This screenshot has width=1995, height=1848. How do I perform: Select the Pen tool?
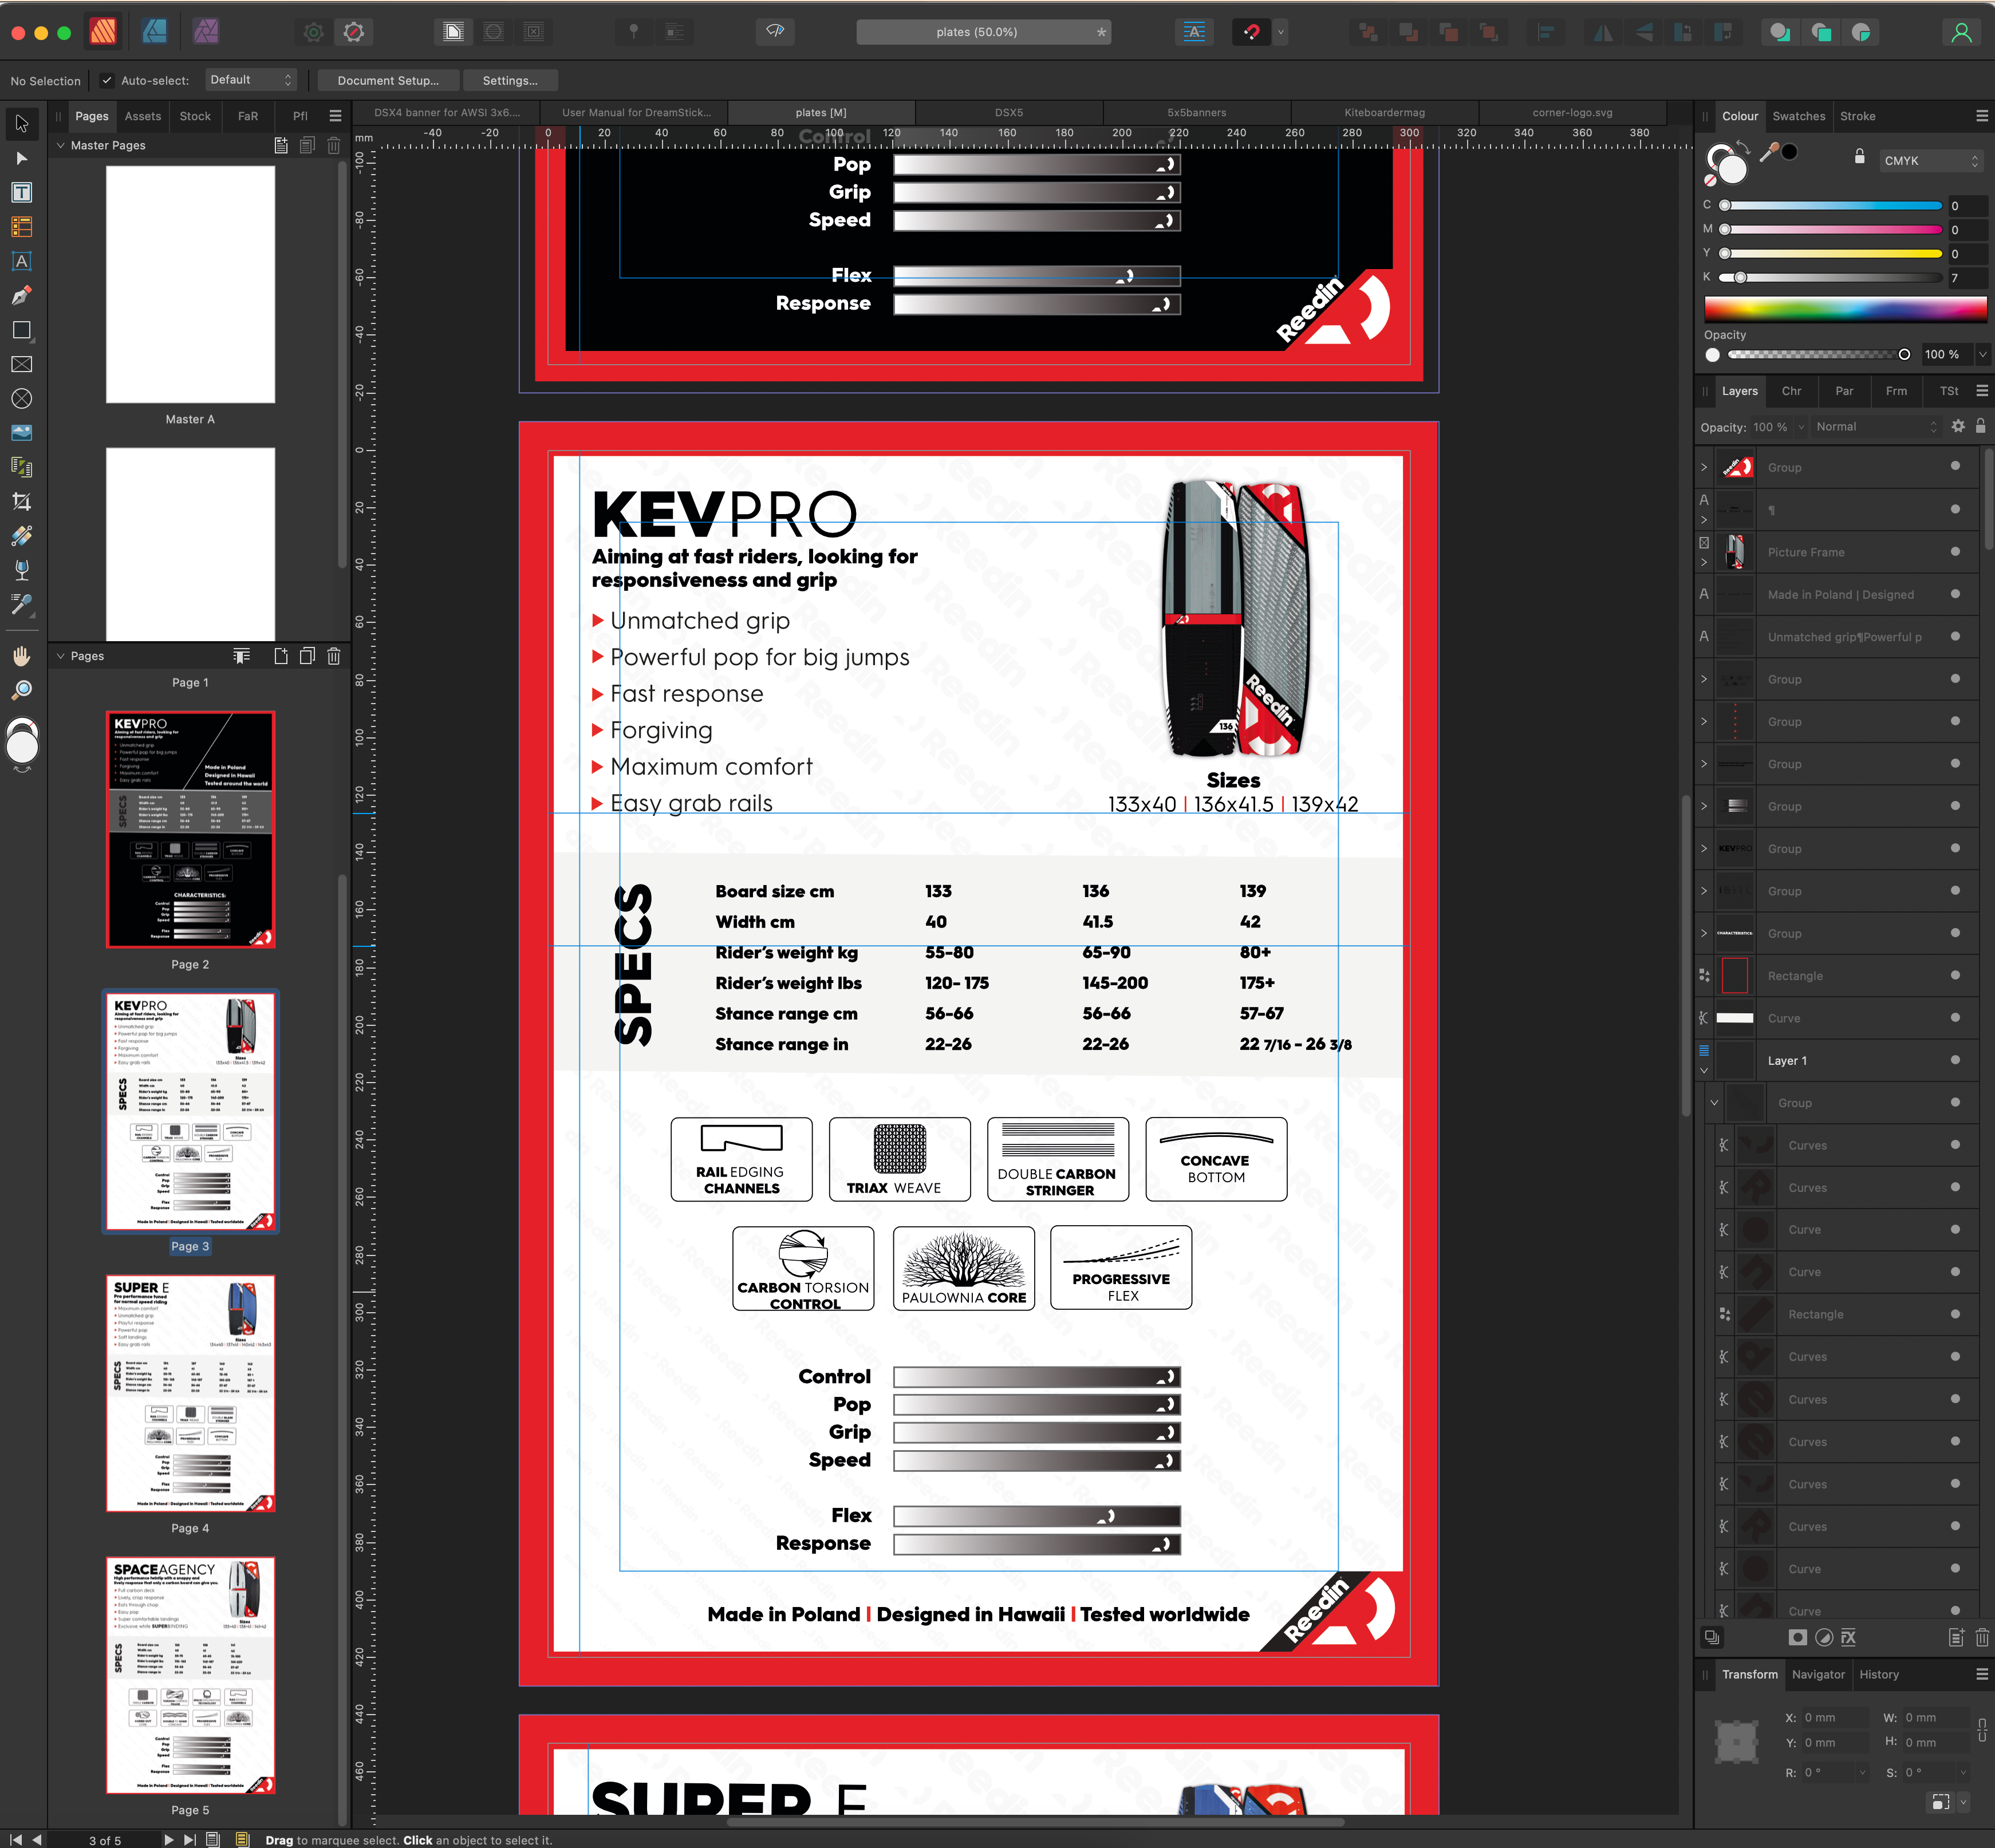21,295
